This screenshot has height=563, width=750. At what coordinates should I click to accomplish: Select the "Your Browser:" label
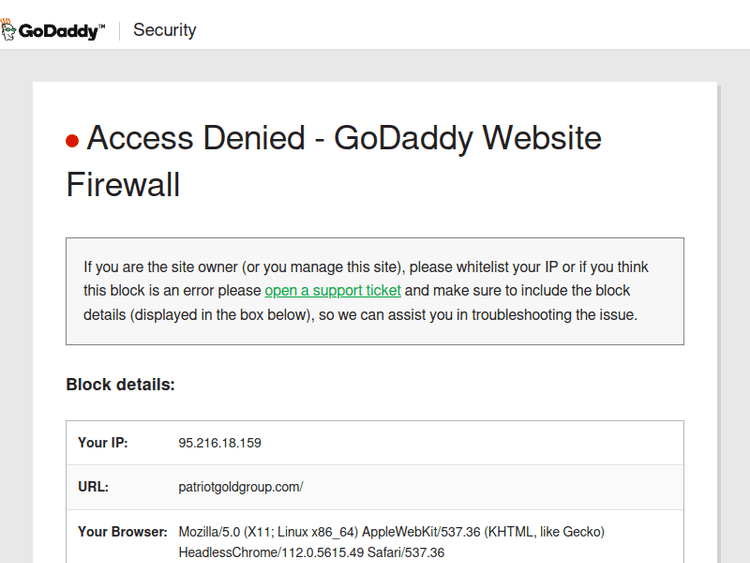click(x=122, y=532)
